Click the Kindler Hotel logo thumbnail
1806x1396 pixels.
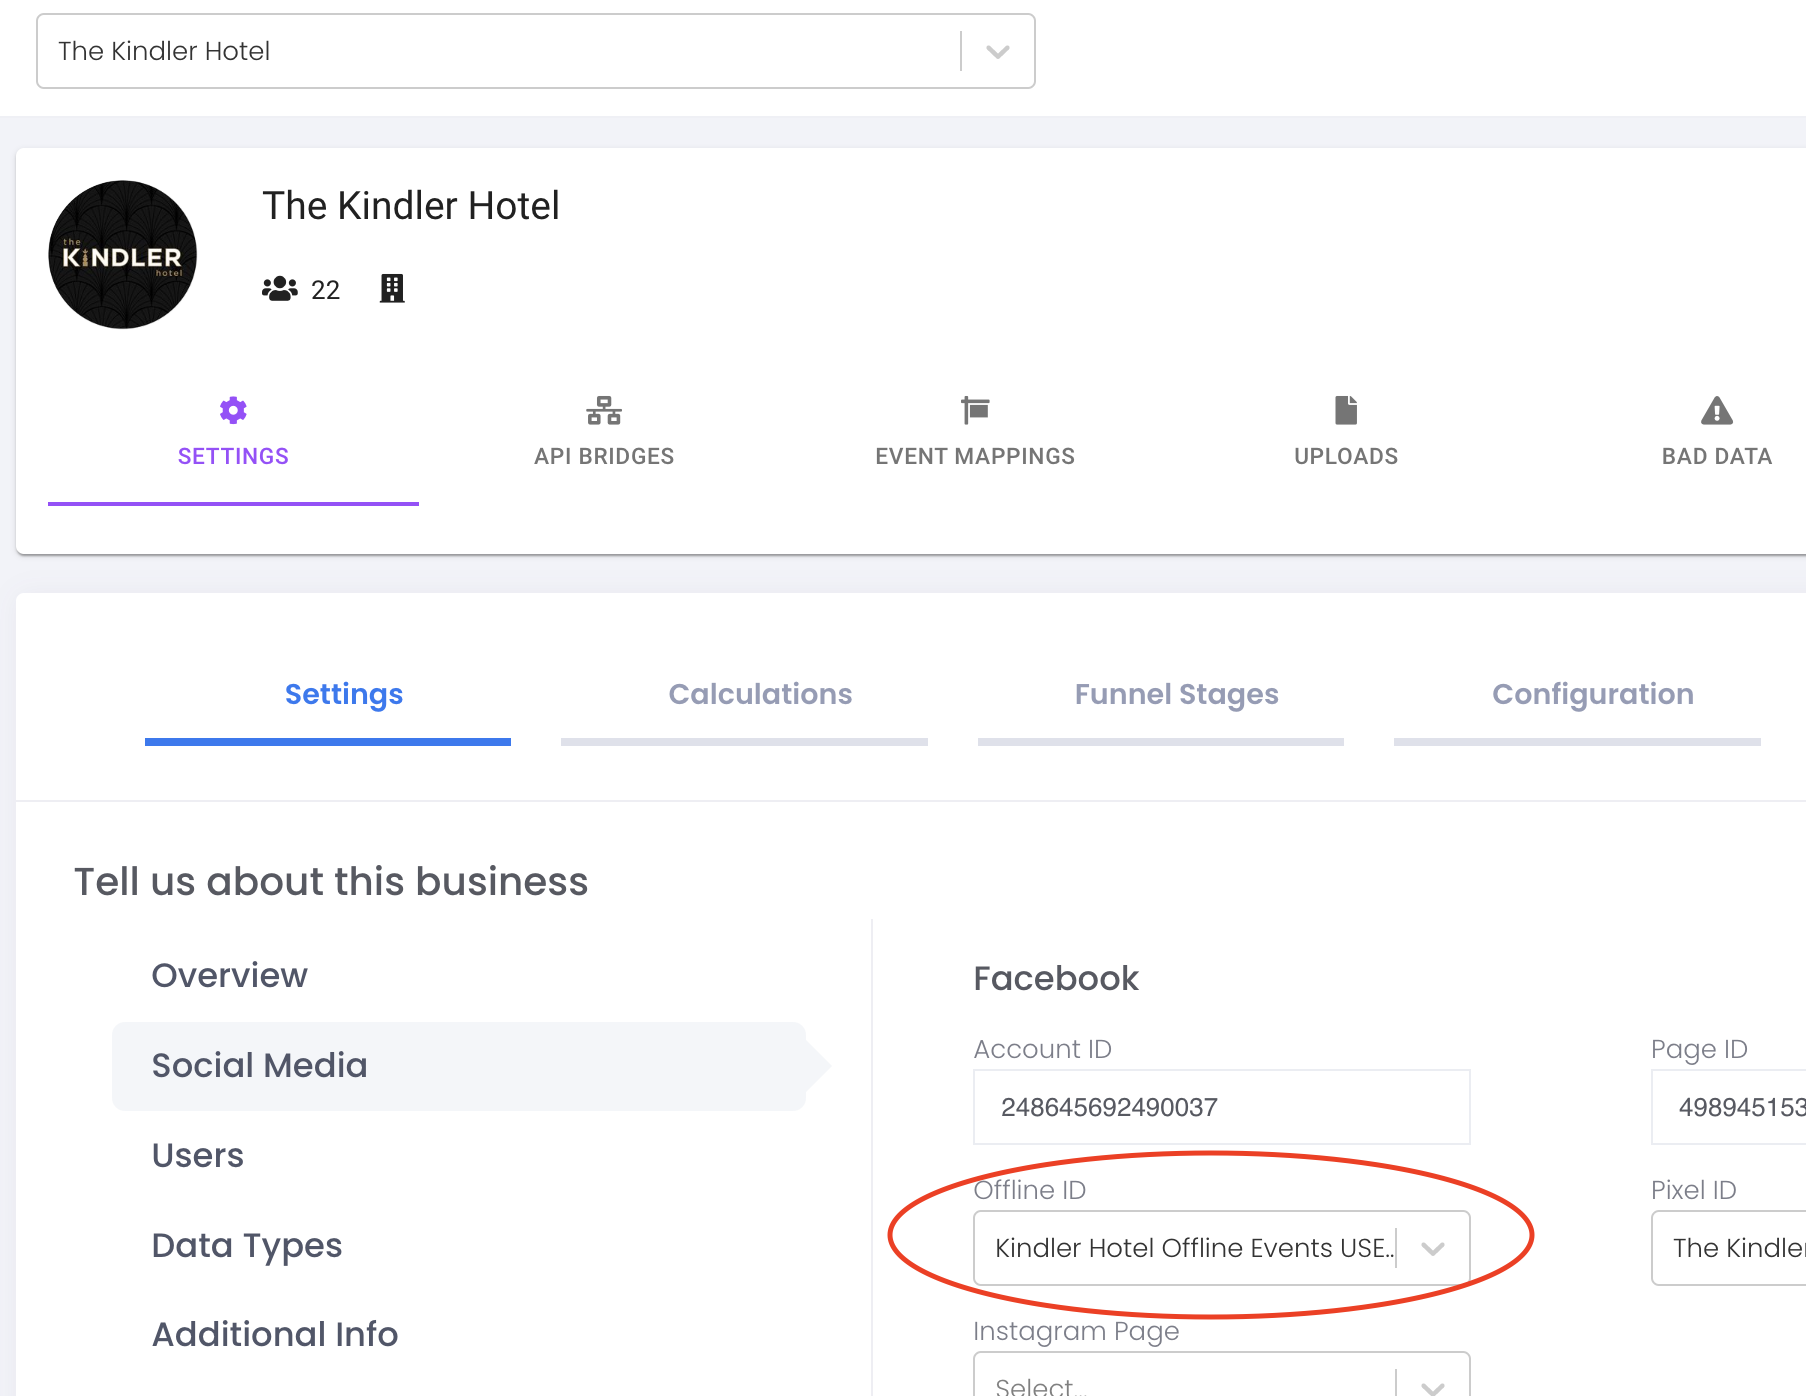pos(123,255)
